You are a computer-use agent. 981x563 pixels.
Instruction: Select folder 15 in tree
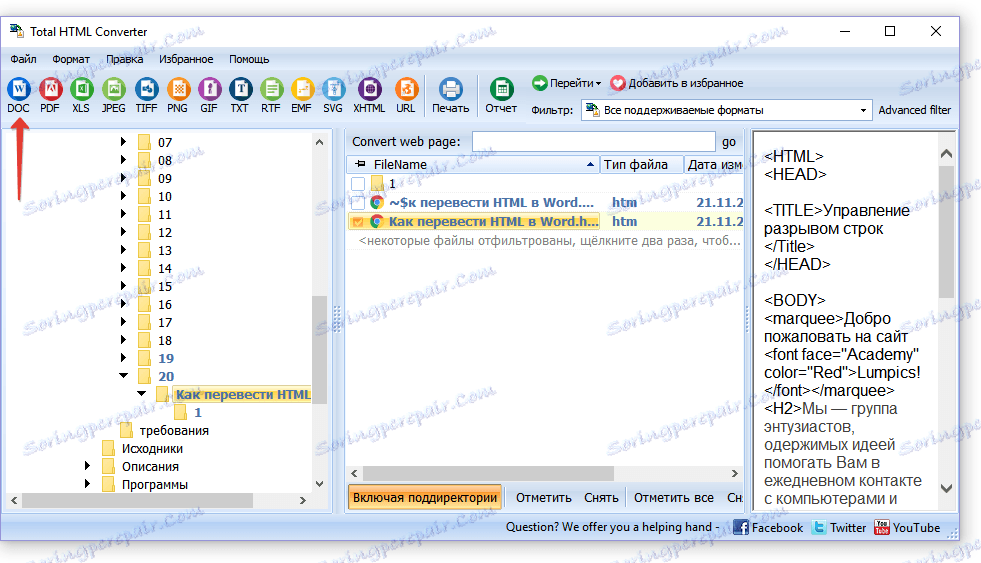(165, 287)
